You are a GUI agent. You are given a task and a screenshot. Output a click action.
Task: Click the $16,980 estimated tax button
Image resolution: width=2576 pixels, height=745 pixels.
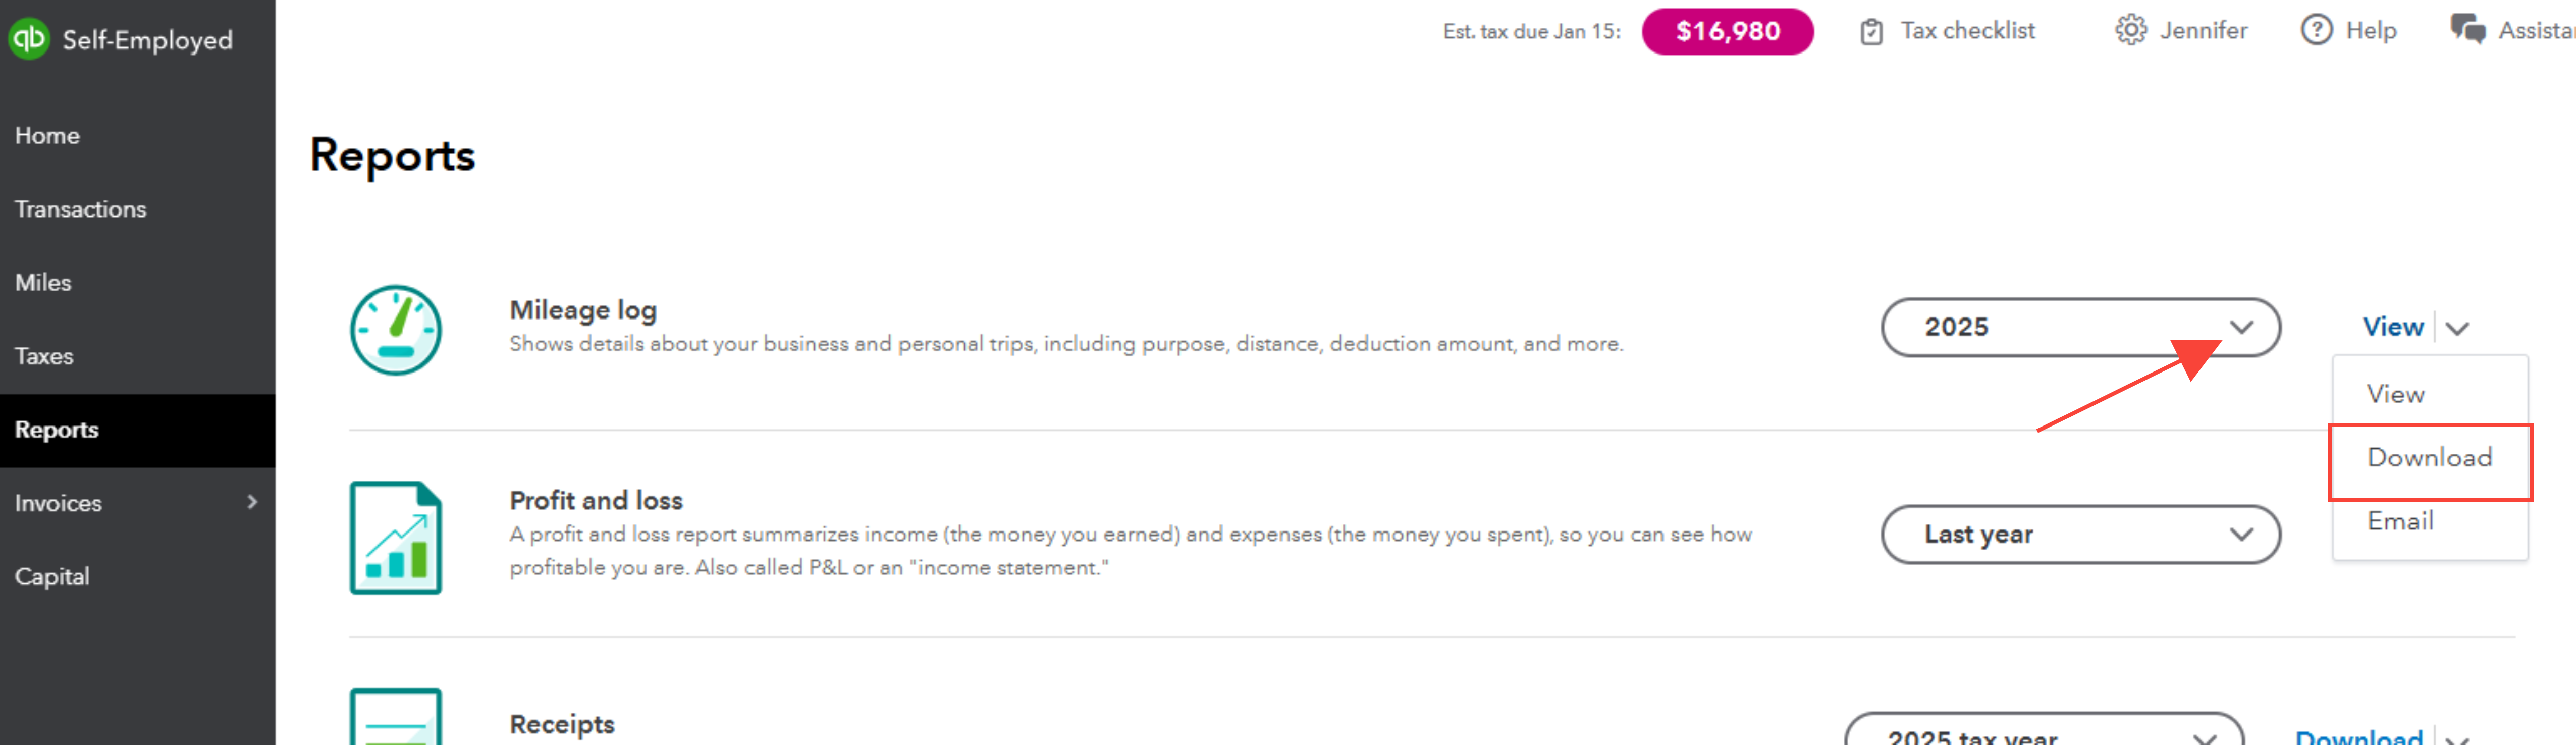pos(1727,32)
